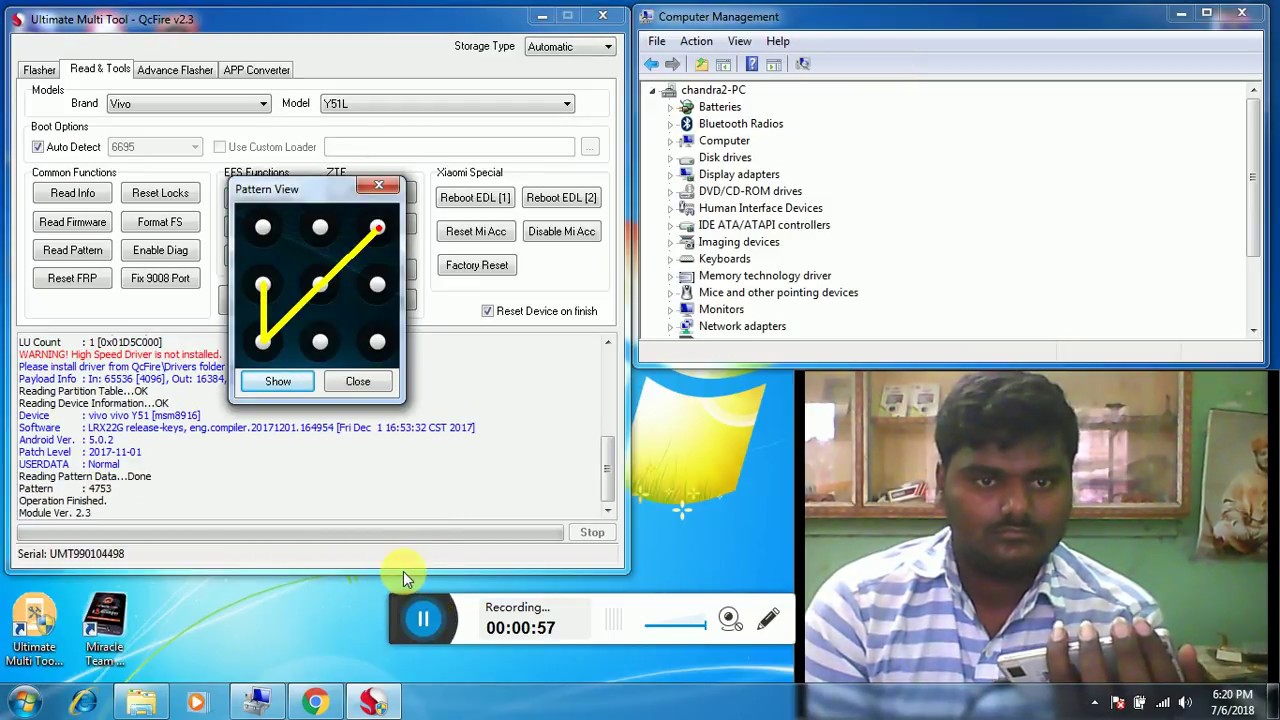
Task: Open File menu in Computer Management
Action: [657, 41]
